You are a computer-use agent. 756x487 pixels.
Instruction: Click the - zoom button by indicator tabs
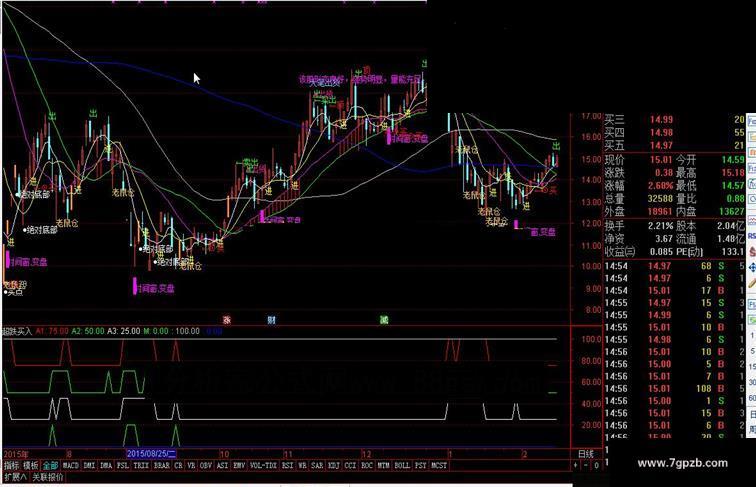(586, 466)
